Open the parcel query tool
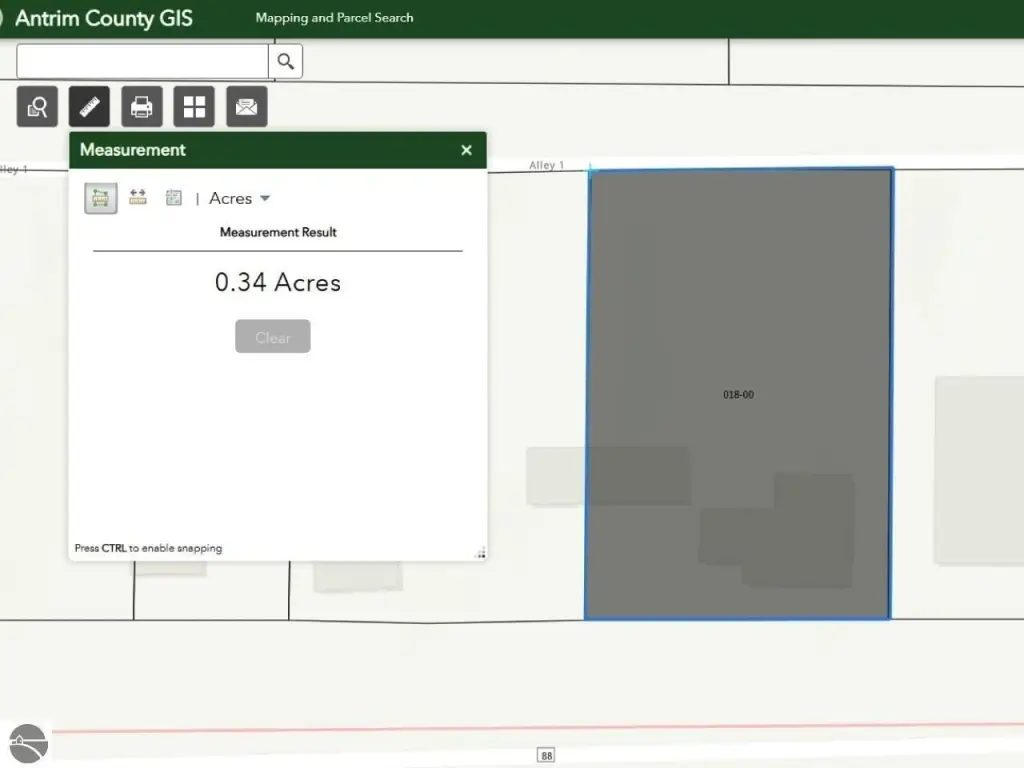 37,106
